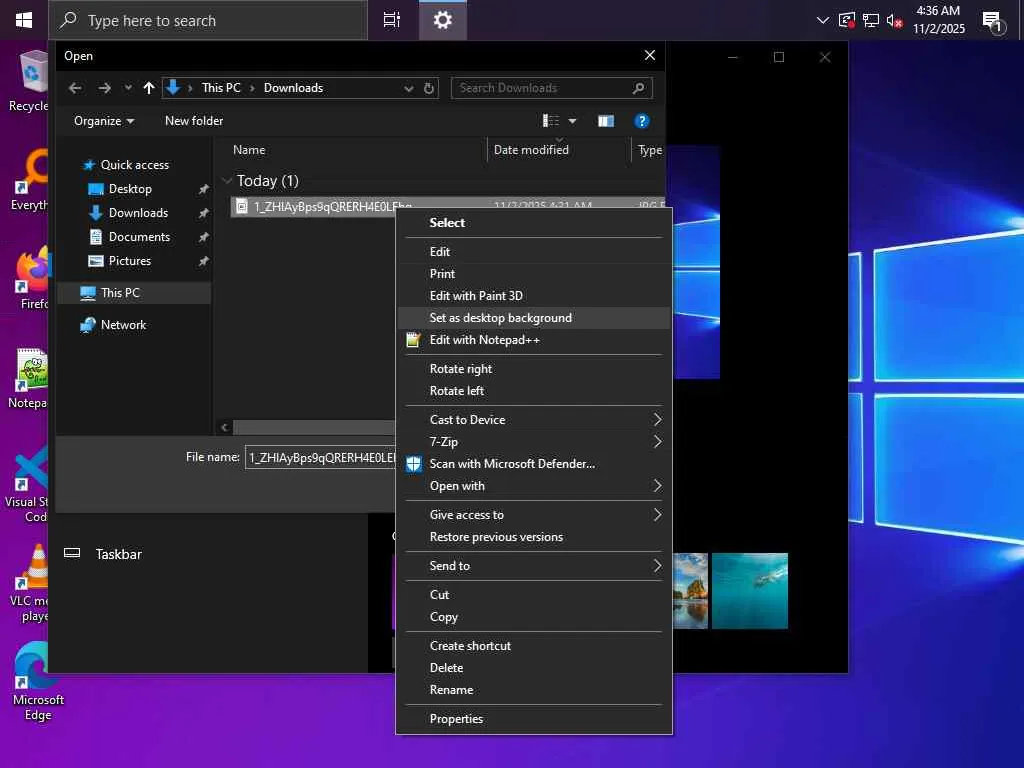Viewport: 1024px width, 768px height.
Task: Choose Set as desktop background
Action: [500, 318]
